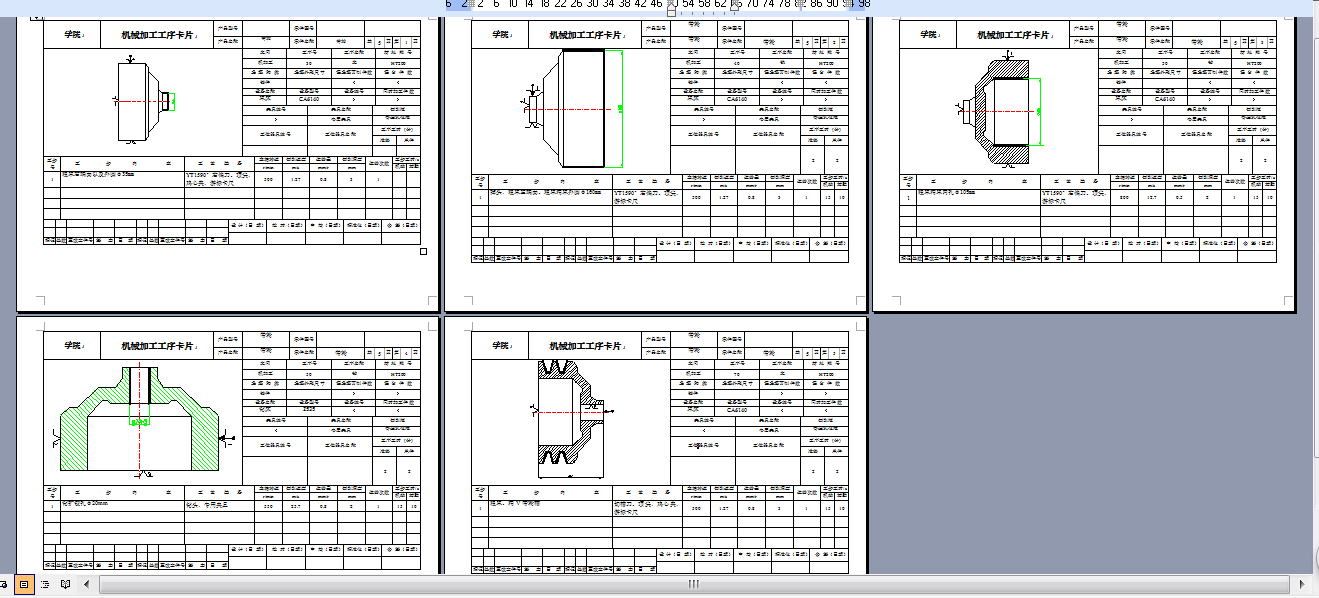
Task: Click 学院 cell on drilling page
Action: (74, 346)
